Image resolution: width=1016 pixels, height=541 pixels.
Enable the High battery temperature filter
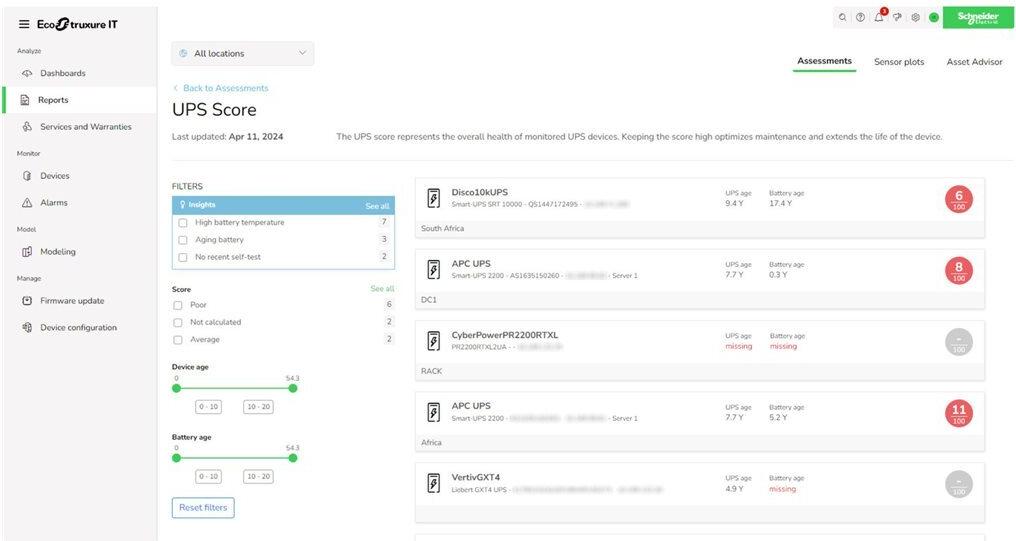tap(183, 223)
